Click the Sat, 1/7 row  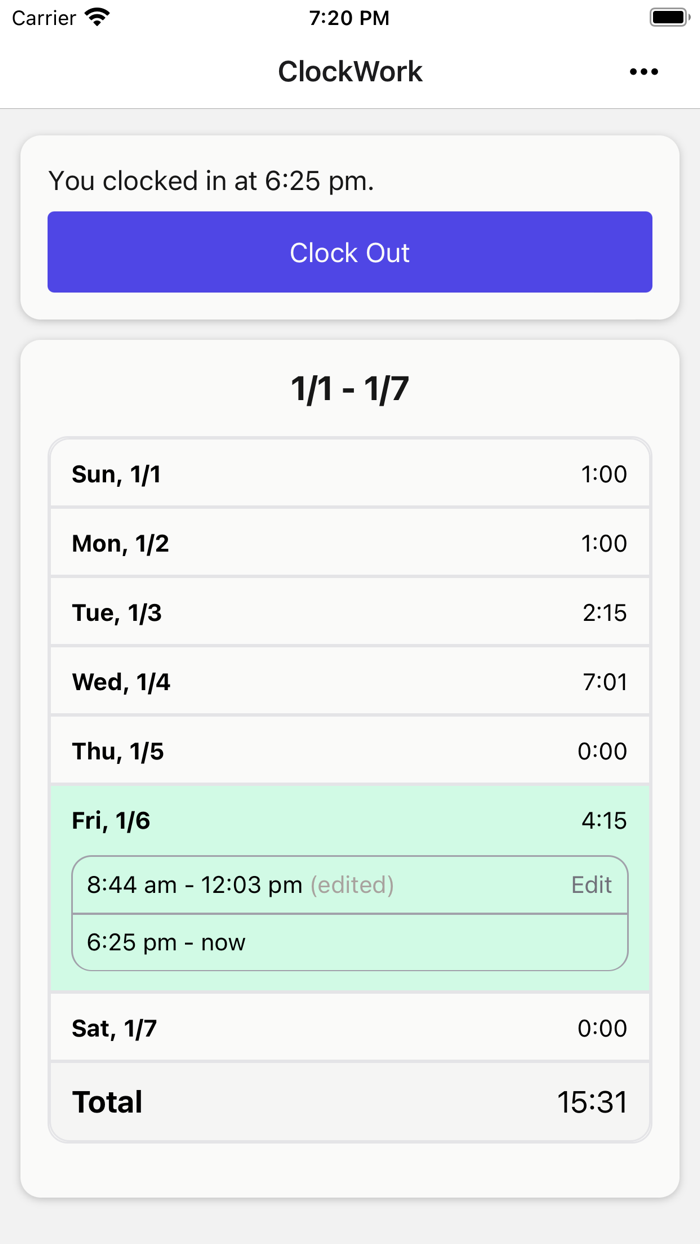click(350, 1027)
